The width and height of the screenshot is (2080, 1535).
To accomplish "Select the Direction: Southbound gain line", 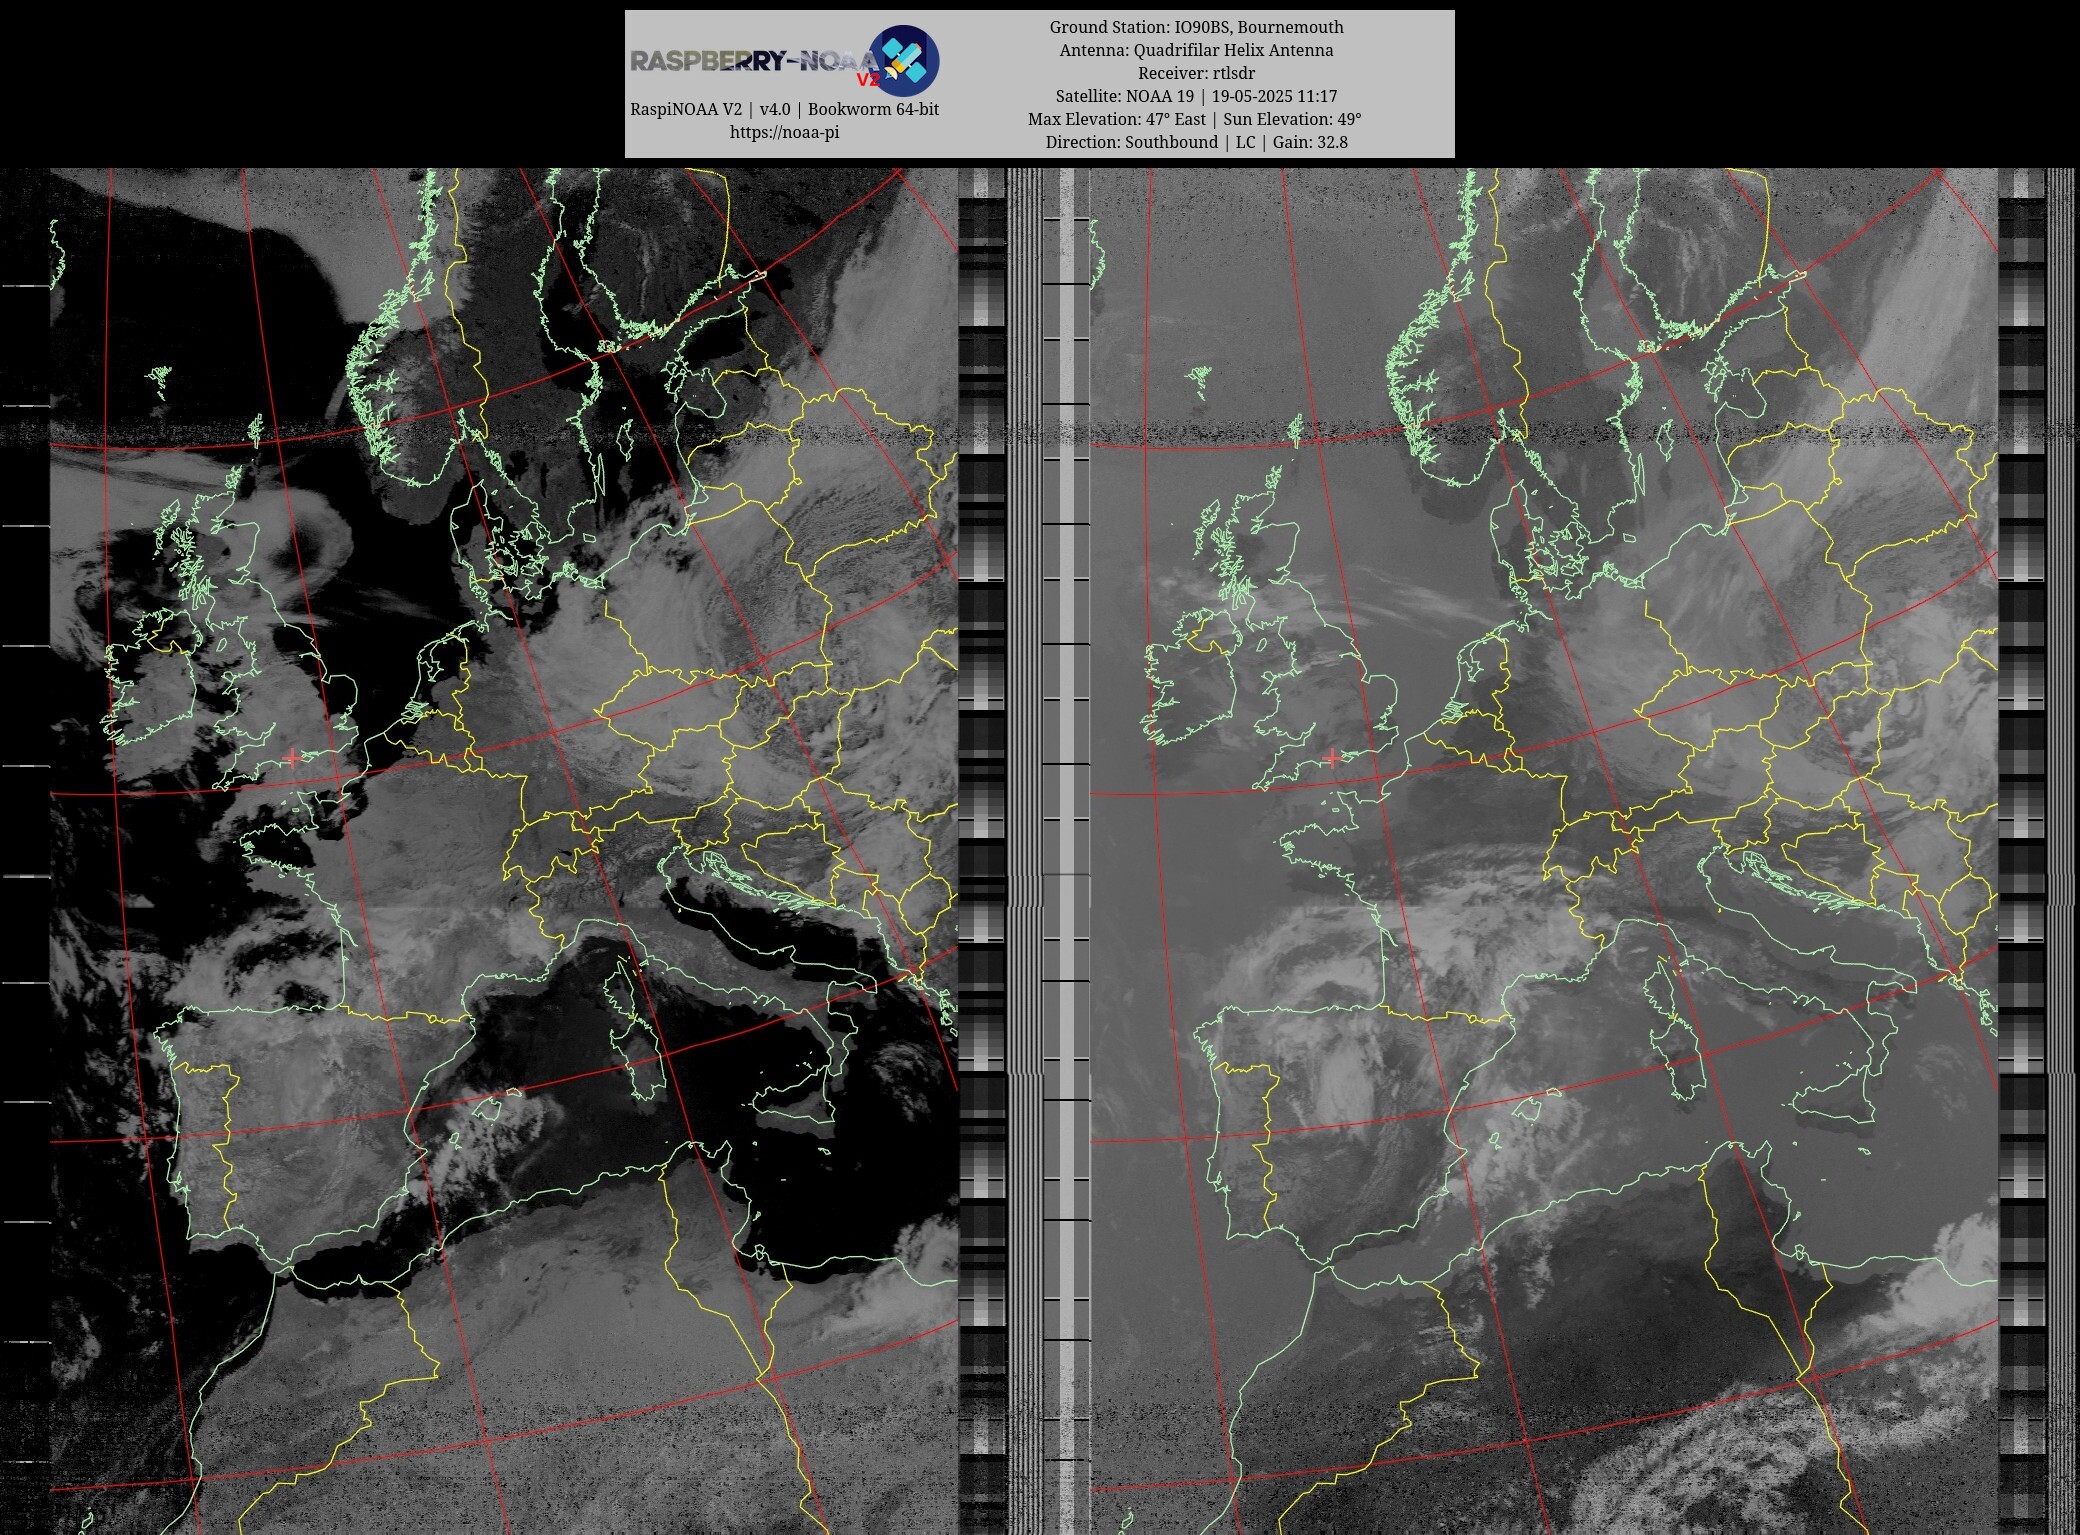I will [1196, 142].
